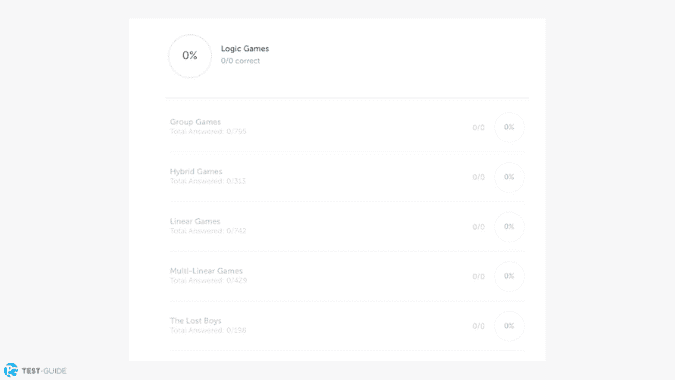This screenshot has width=675, height=380.
Task: Click the Hybrid Games 0% circle indicator
Action: click(509, 177)
